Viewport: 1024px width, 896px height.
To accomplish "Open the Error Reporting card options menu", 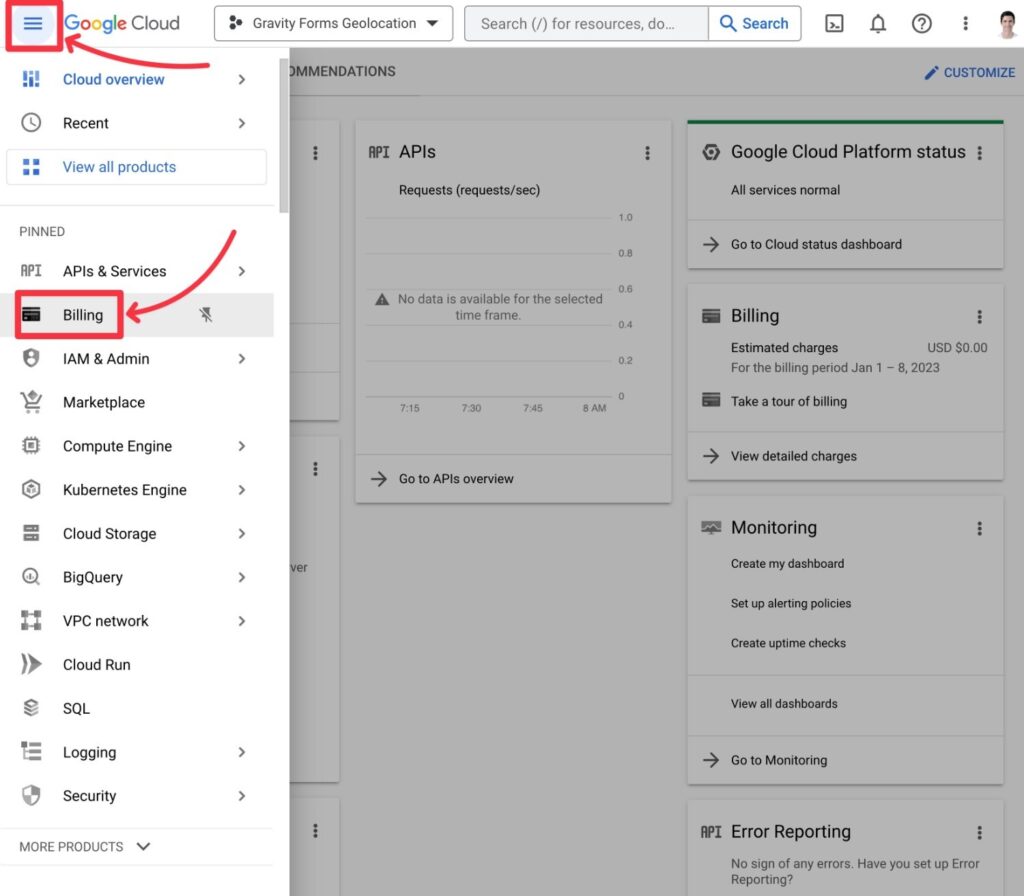I will click(x=979, y=831).
